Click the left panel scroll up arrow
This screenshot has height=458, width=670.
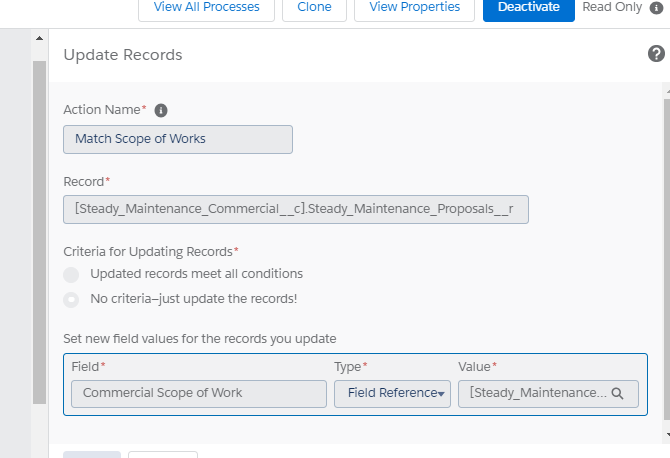pyautogui.click(x=40, y=39)
